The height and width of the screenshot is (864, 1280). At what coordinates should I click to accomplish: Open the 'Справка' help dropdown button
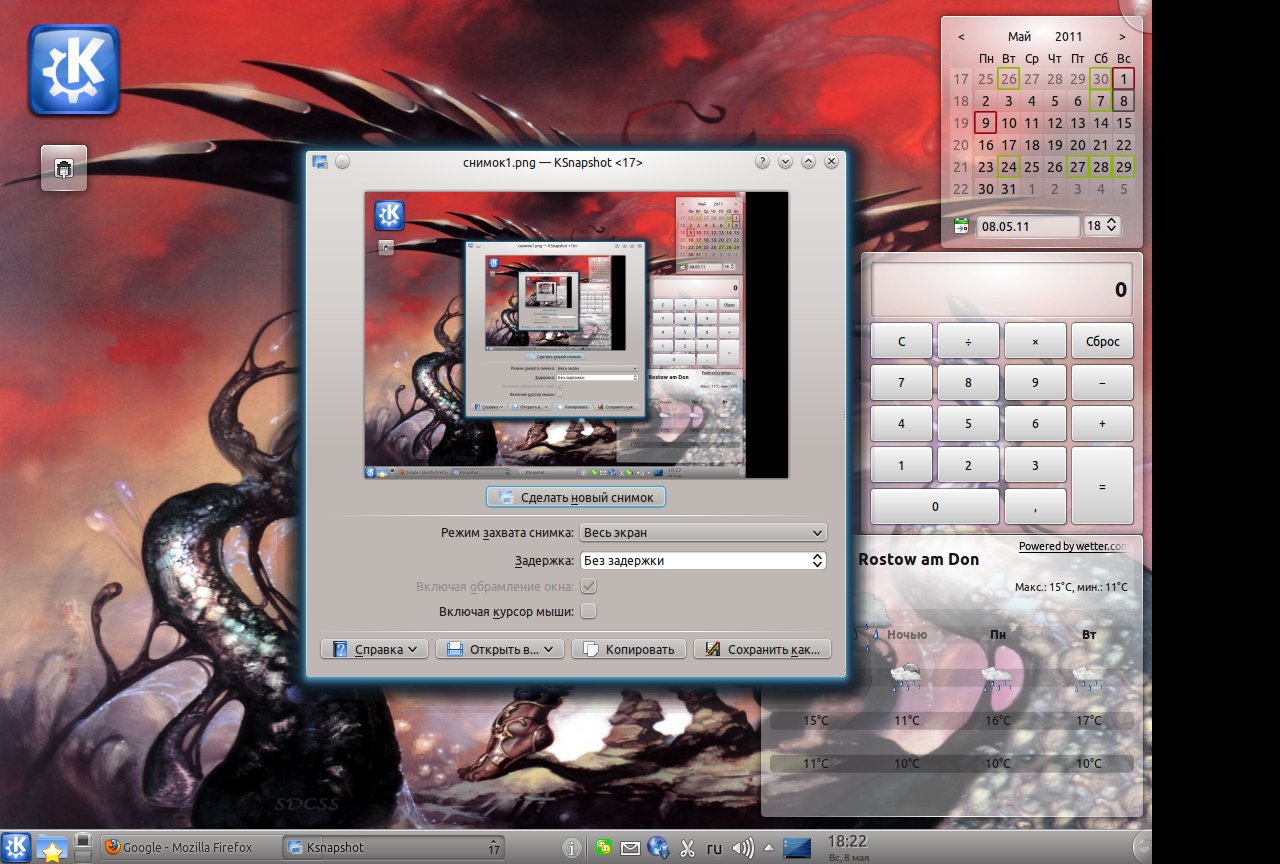[374, 649]
